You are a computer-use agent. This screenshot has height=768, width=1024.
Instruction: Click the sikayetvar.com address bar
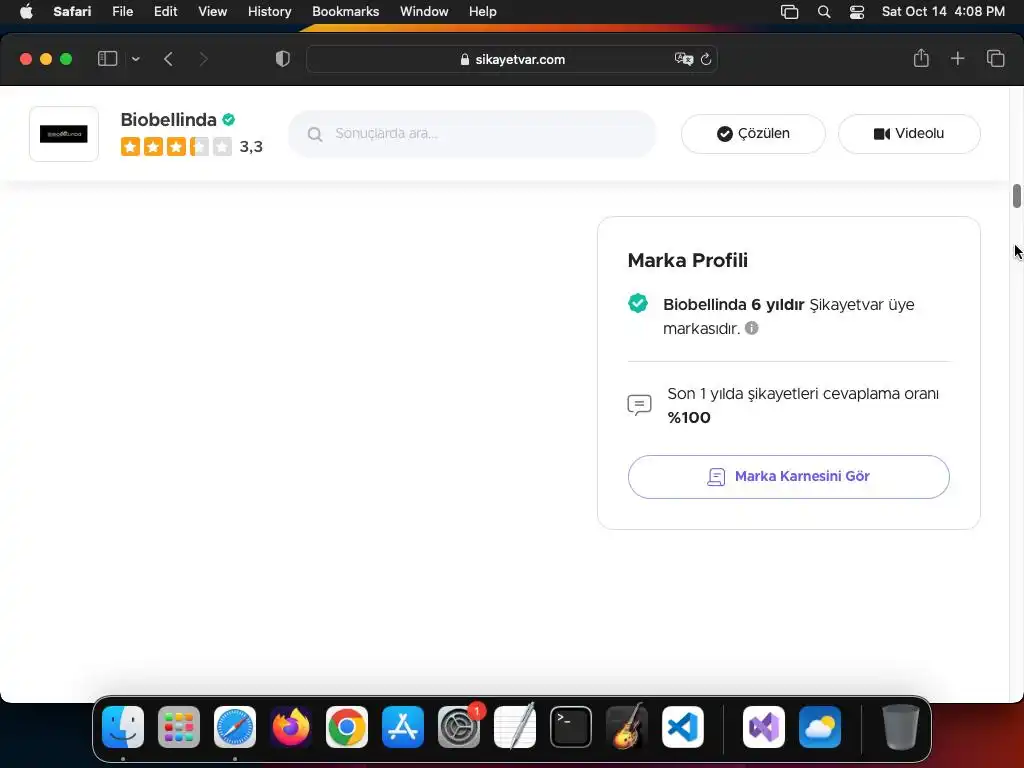pos(511,59)
